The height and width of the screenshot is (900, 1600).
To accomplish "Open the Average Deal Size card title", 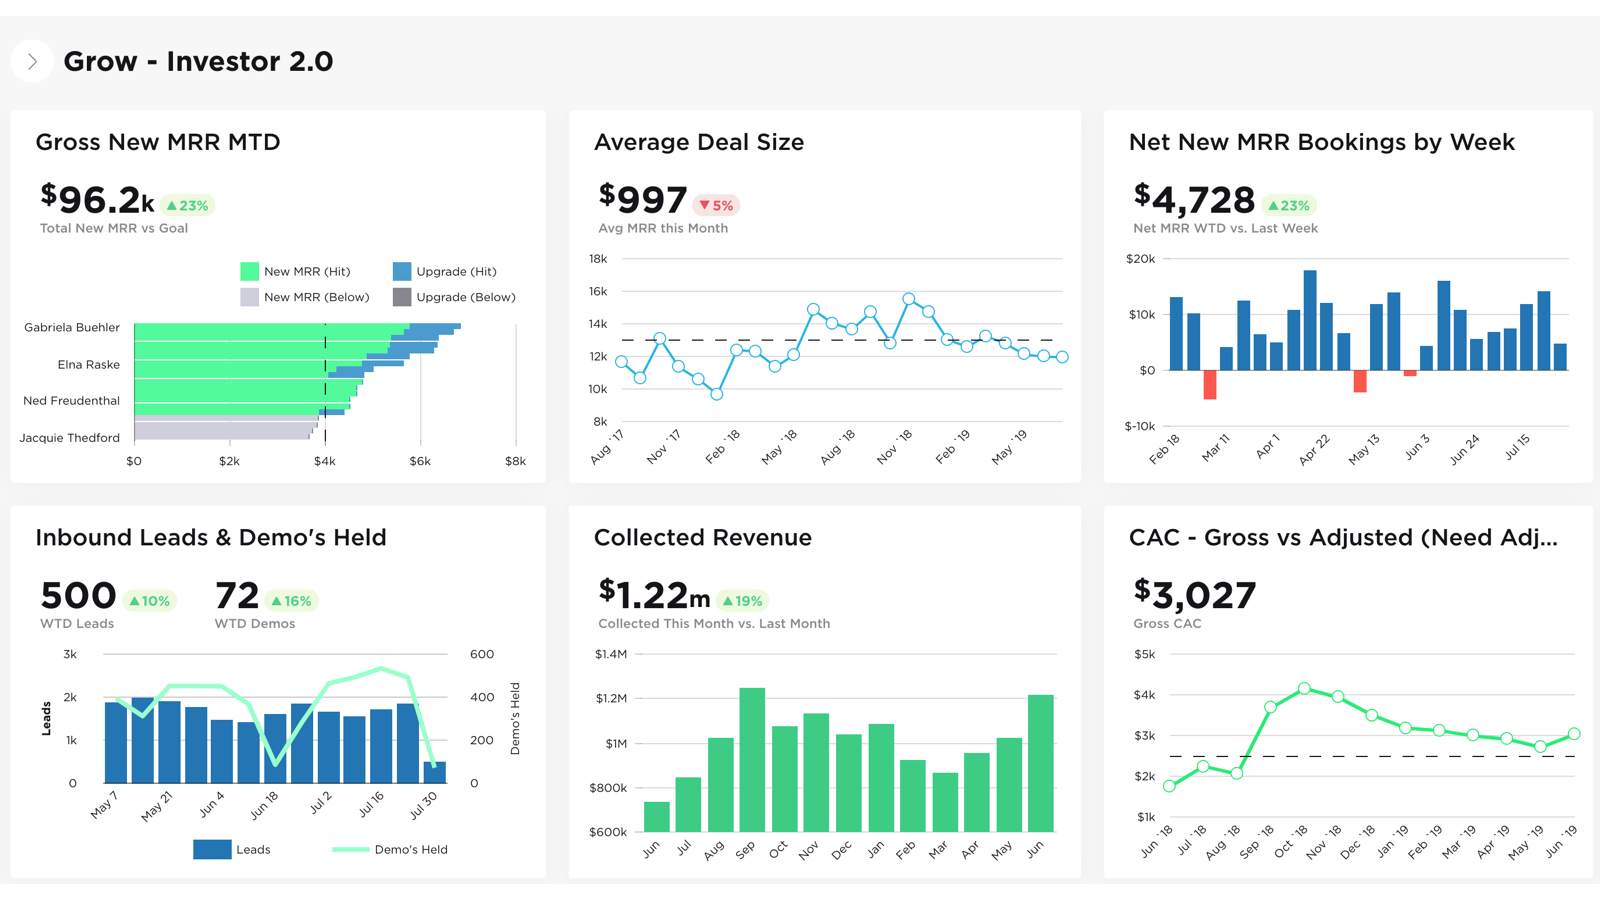I will click(699, 142).
